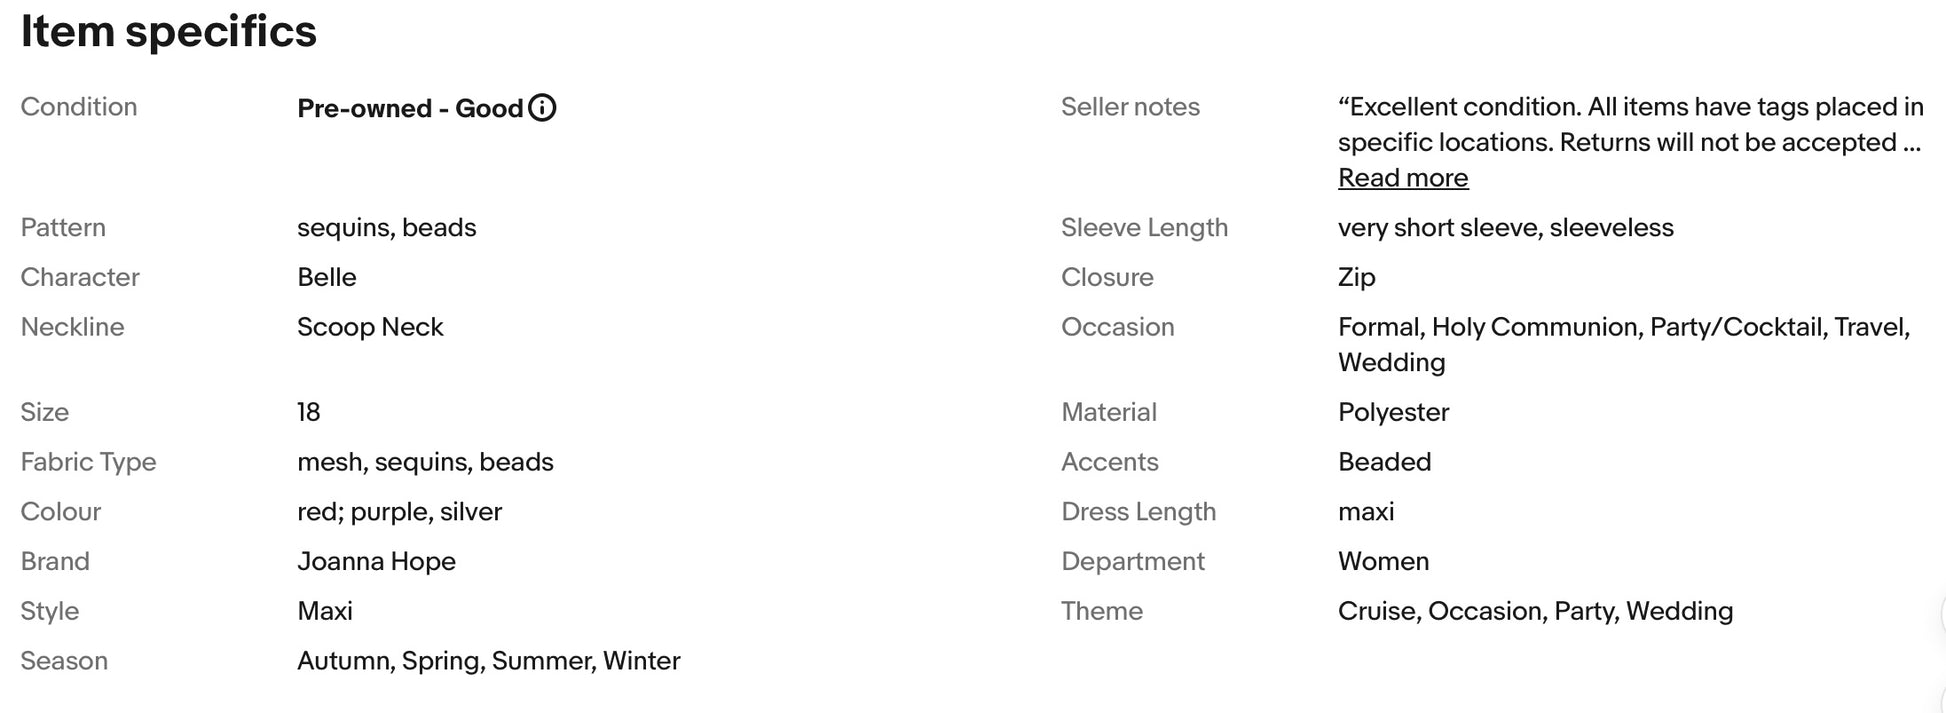Screen dimensions: 1946x713
Task: Click the Polyester material value
Action: click(1393, 412)
